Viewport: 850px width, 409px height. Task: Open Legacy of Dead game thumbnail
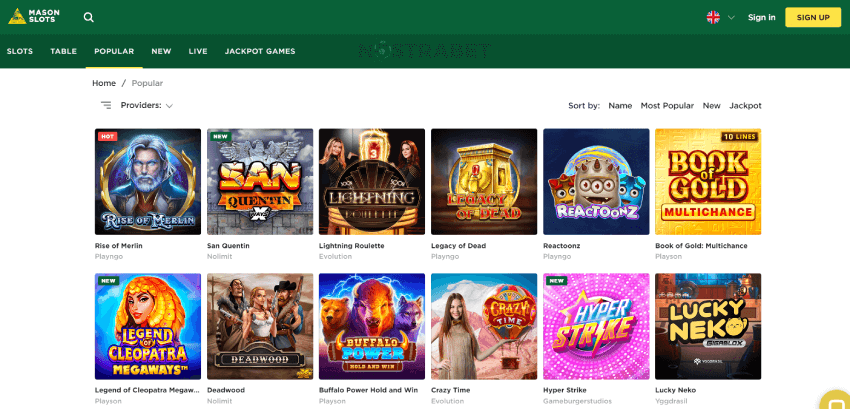(484, 182)
